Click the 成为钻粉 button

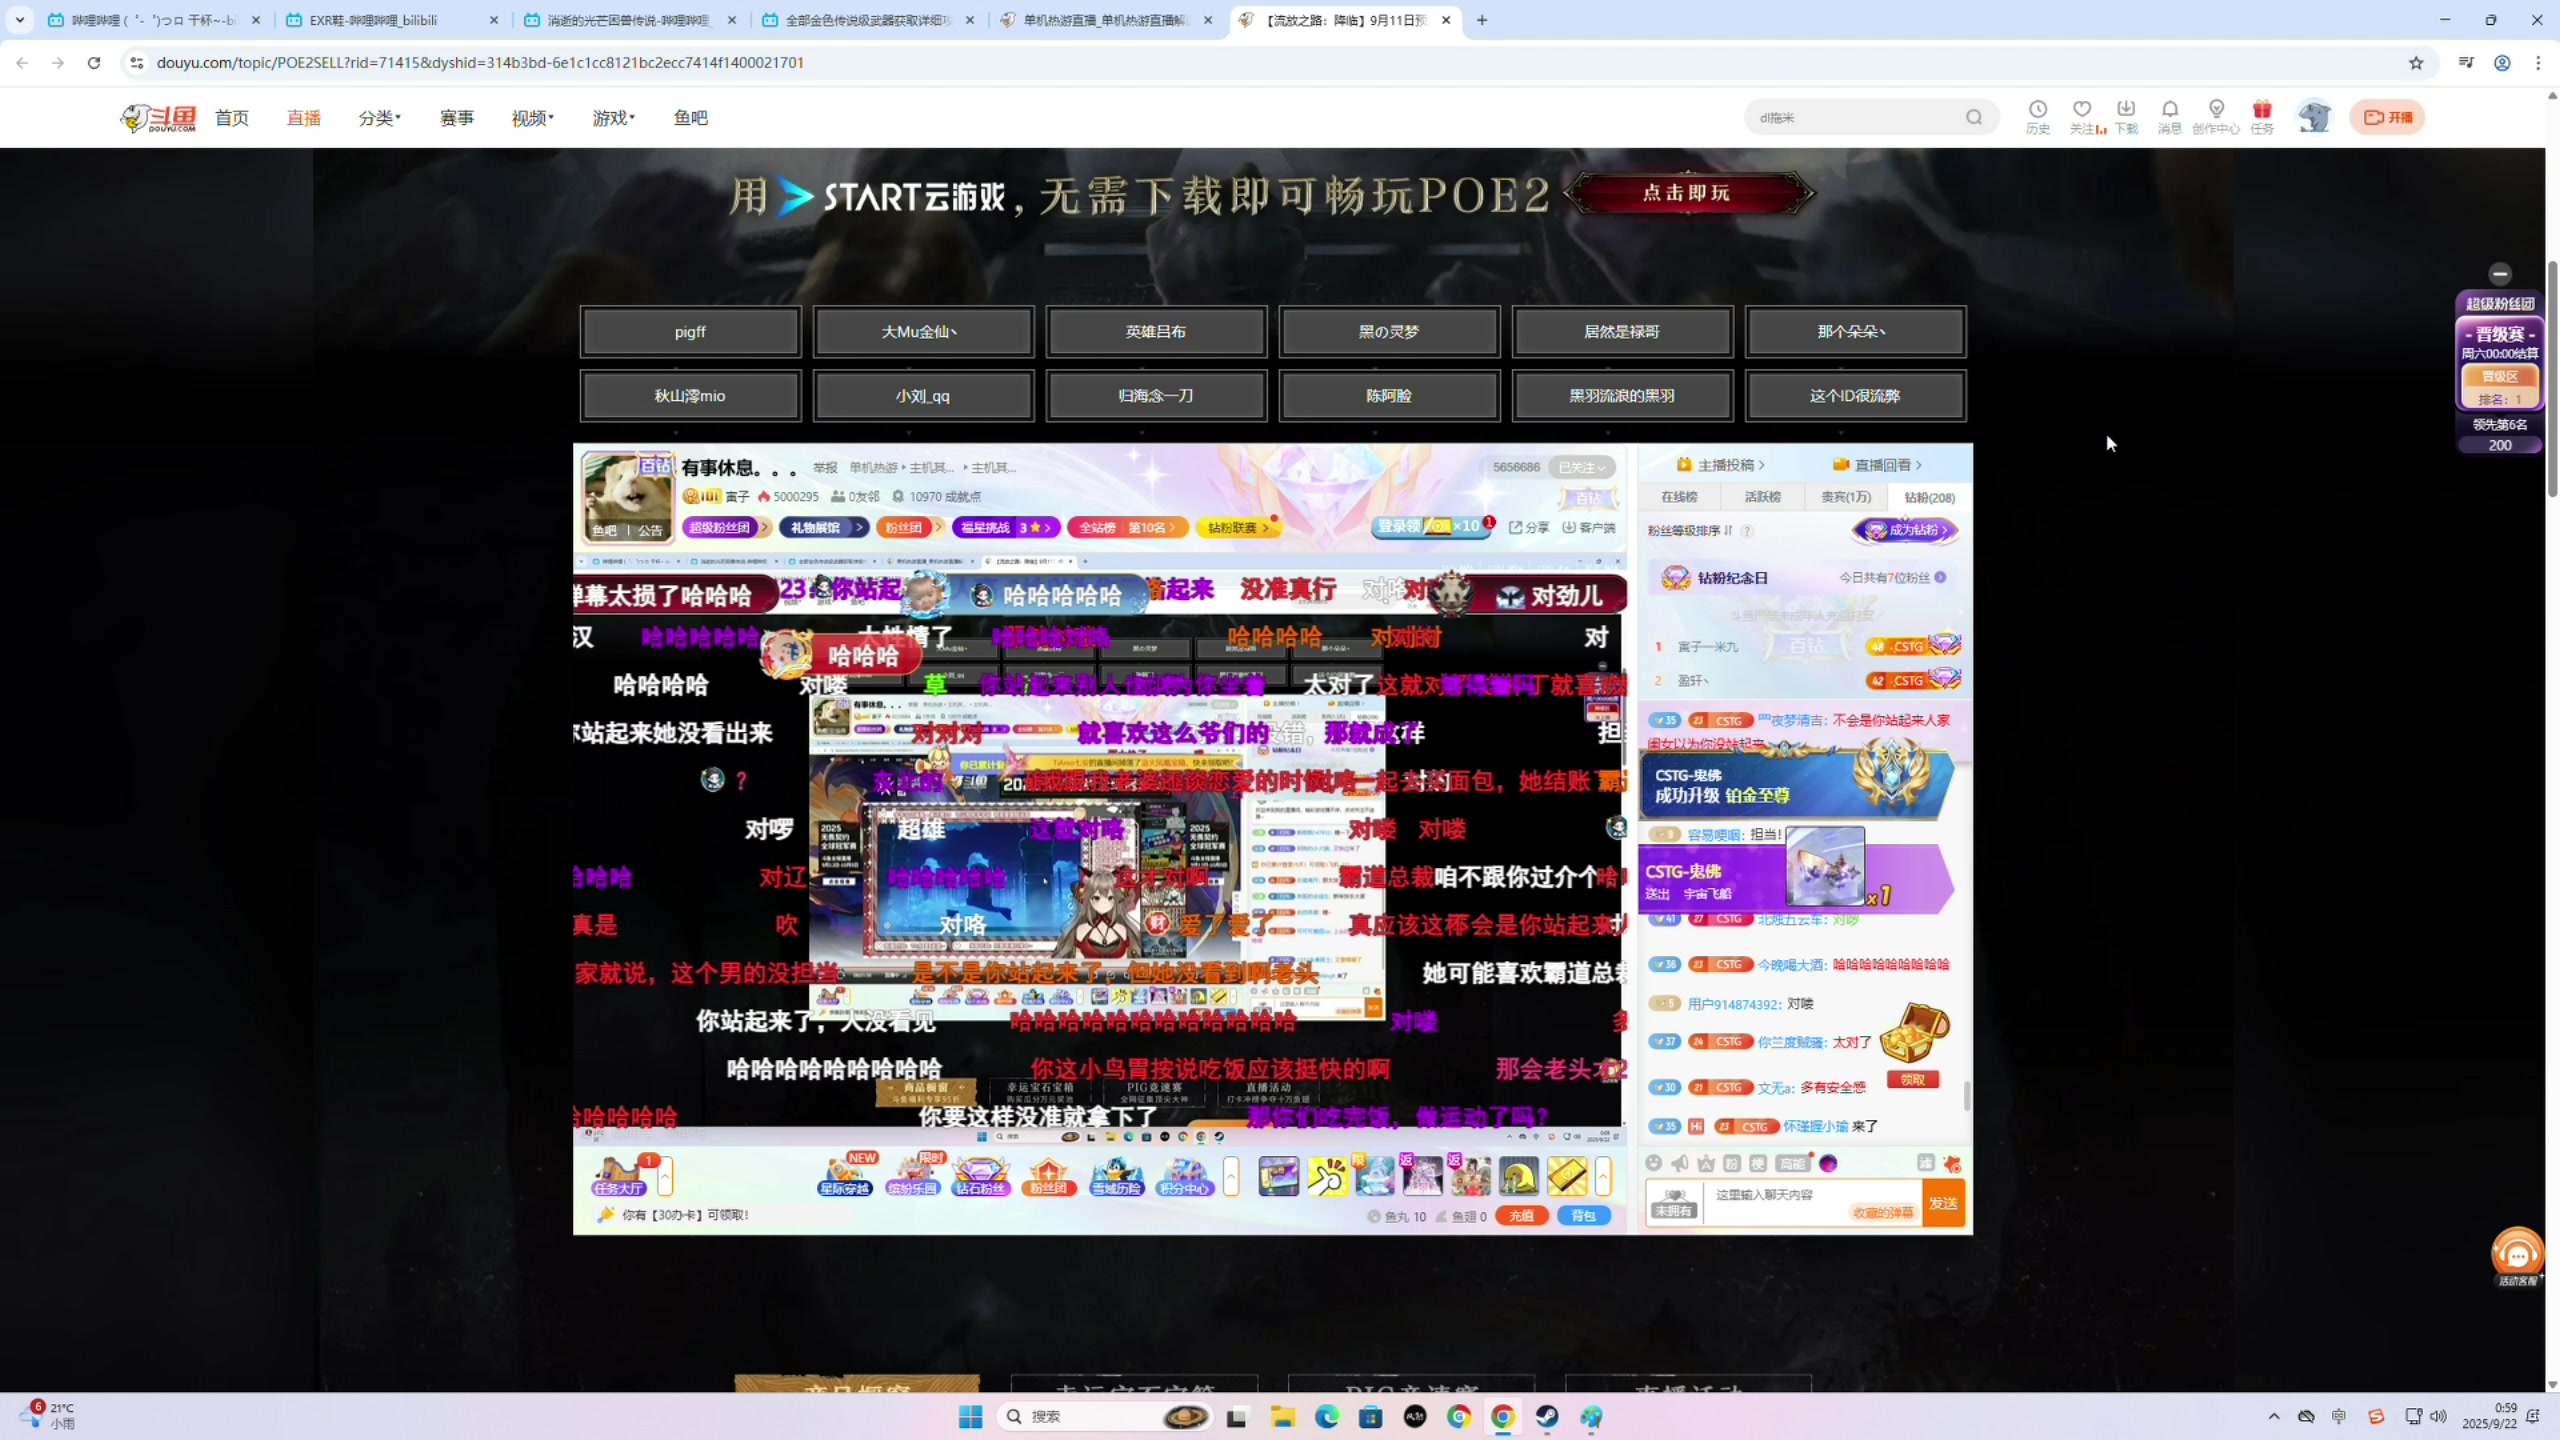(1907, 530)
